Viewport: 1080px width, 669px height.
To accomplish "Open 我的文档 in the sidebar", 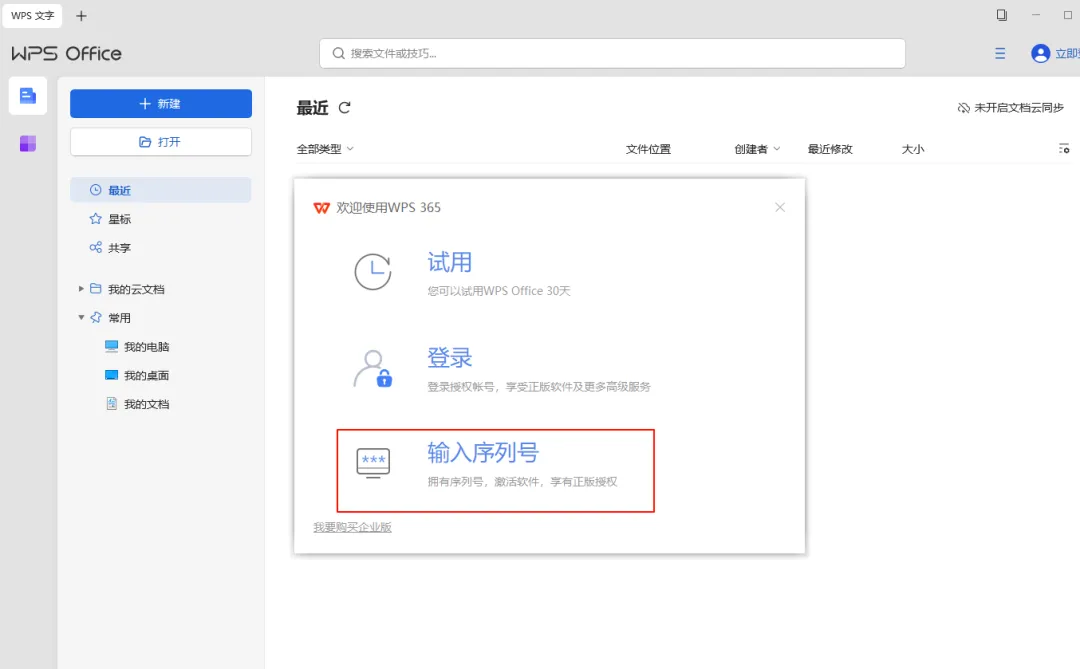I will tap(137, 404).
